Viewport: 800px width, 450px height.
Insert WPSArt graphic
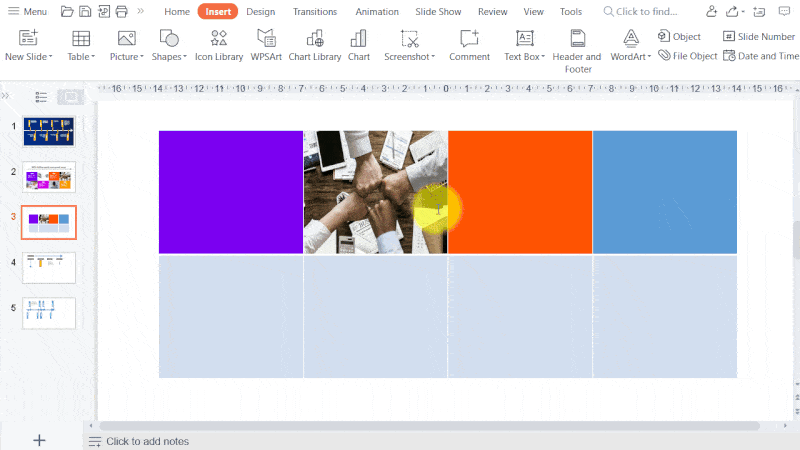[266, 45]
